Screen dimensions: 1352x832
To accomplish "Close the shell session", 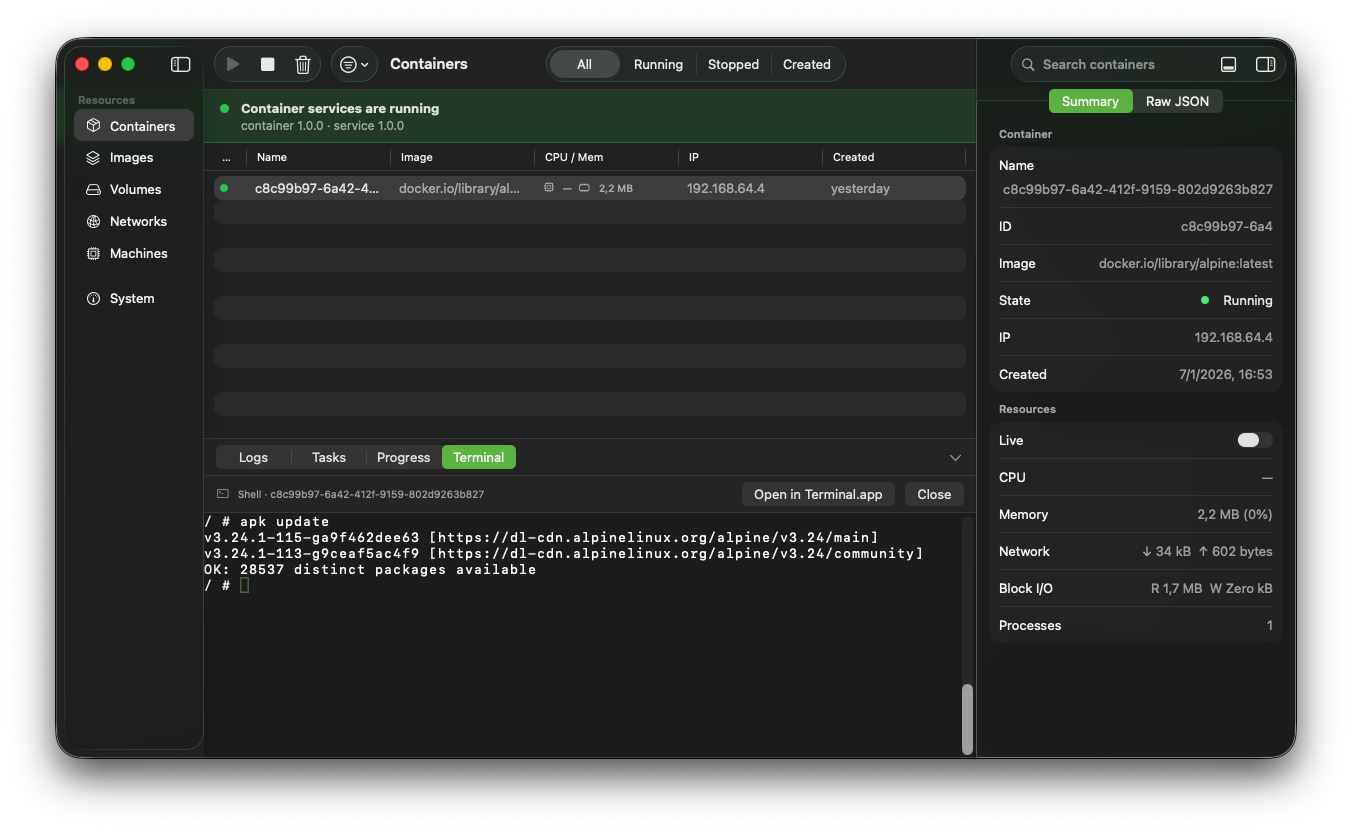I will click(x=934, y=494).
